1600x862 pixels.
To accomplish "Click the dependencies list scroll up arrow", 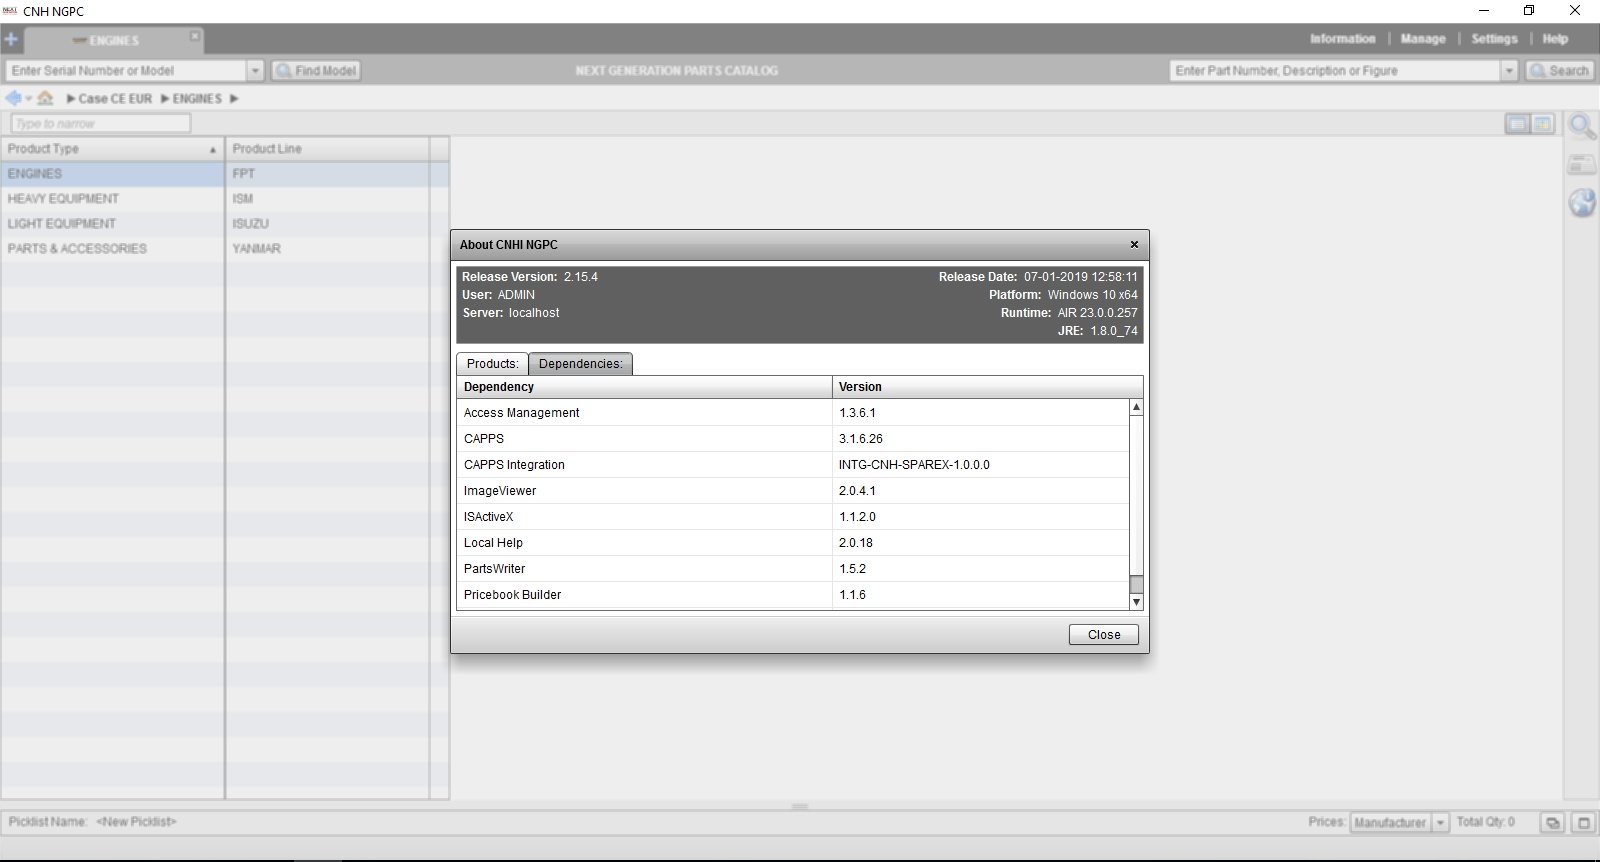I will point(1136,407).
